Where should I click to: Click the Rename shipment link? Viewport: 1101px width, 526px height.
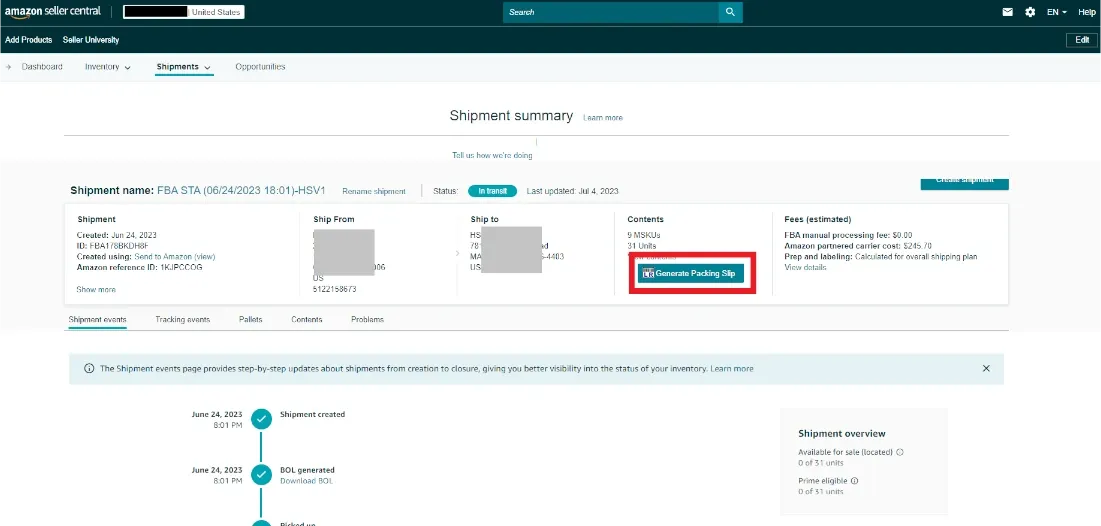point(374,191)
